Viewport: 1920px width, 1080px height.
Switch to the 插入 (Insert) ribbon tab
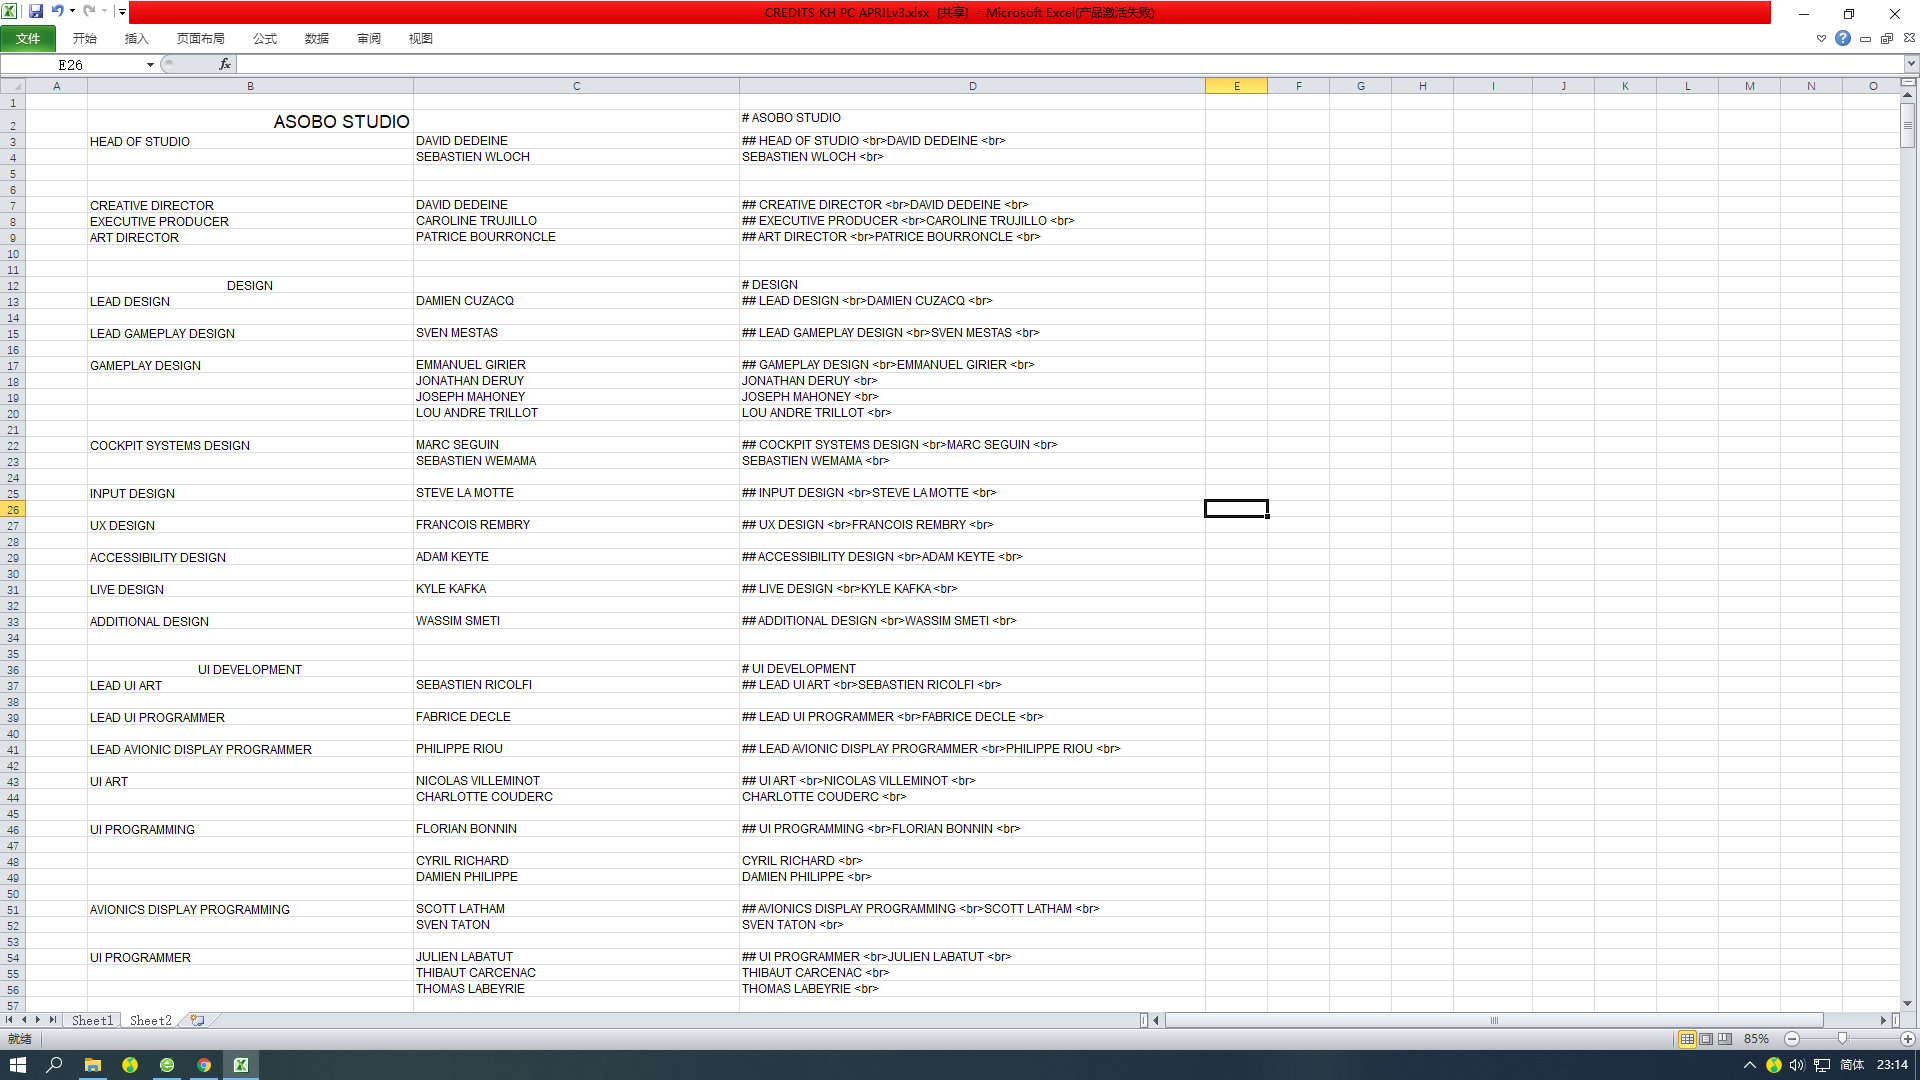136,38
